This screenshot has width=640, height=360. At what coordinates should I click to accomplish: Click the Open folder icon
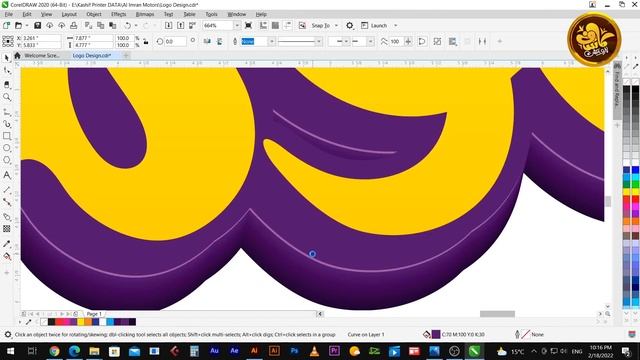pos(18,25)
